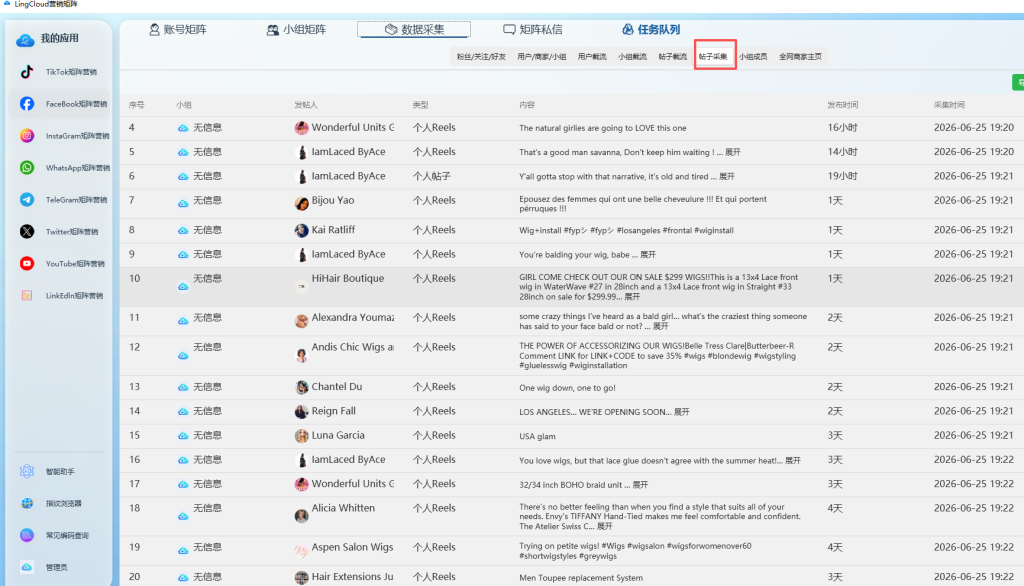Open the 矩阵私信 tab

pos(533,29)
